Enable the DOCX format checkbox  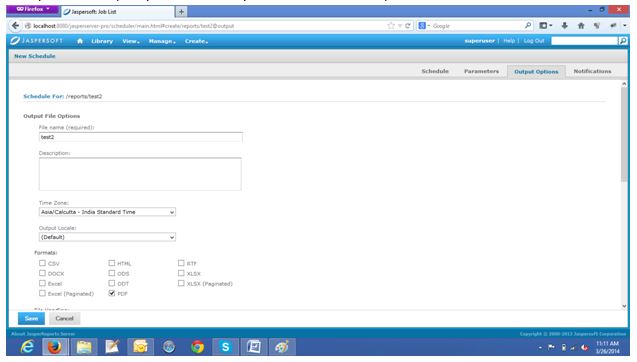(x=42, y=273)
